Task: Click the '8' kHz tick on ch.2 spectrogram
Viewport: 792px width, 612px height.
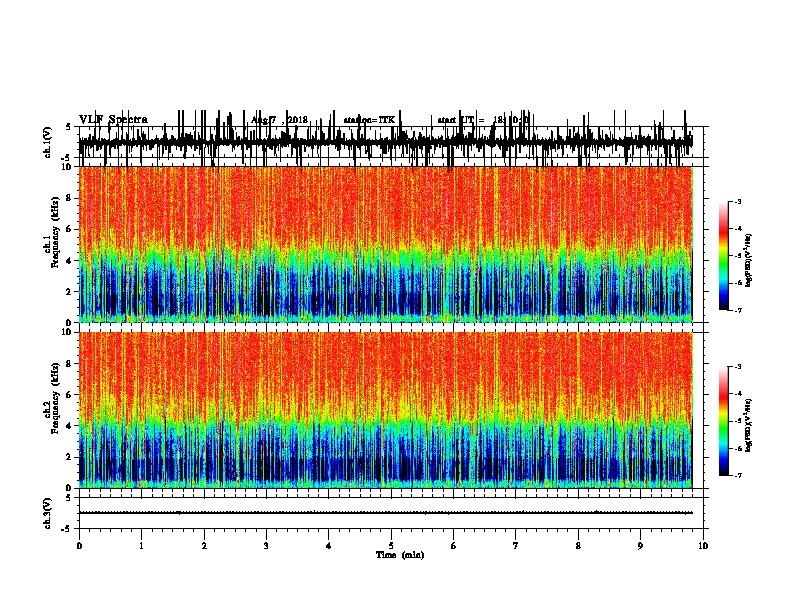Action: 70,364
